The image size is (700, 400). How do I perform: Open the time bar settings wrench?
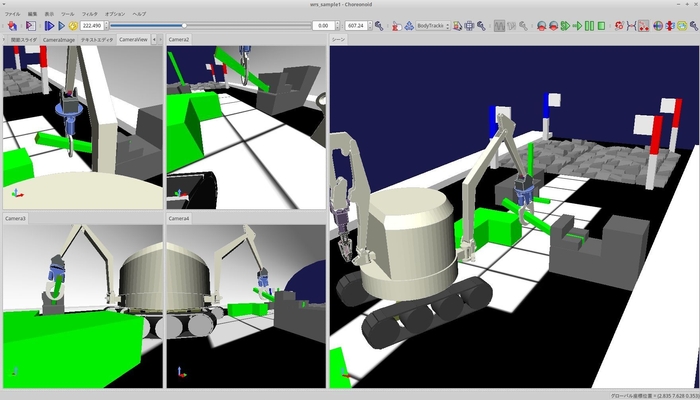point(379,25)
